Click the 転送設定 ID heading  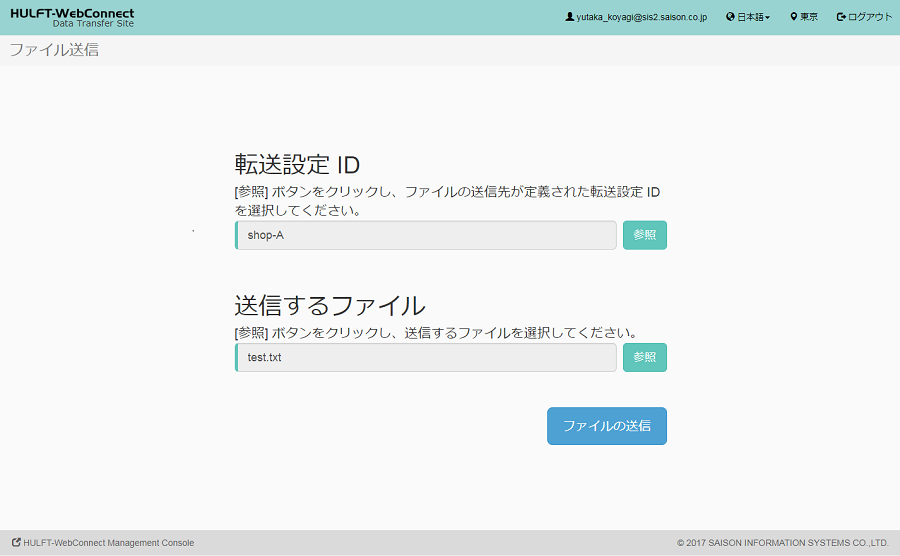tap(297, 165)
